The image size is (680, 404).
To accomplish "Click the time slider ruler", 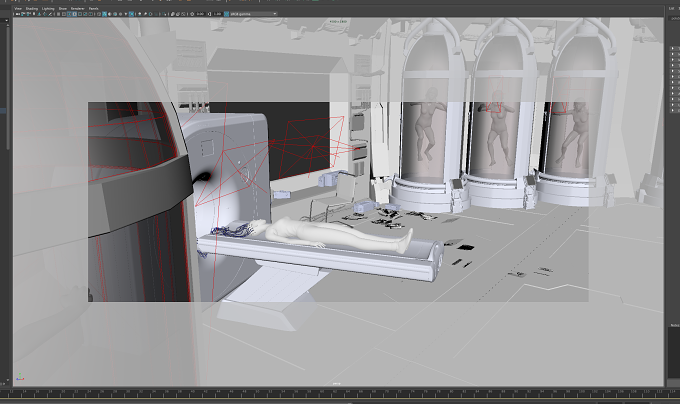I will 340,393.
